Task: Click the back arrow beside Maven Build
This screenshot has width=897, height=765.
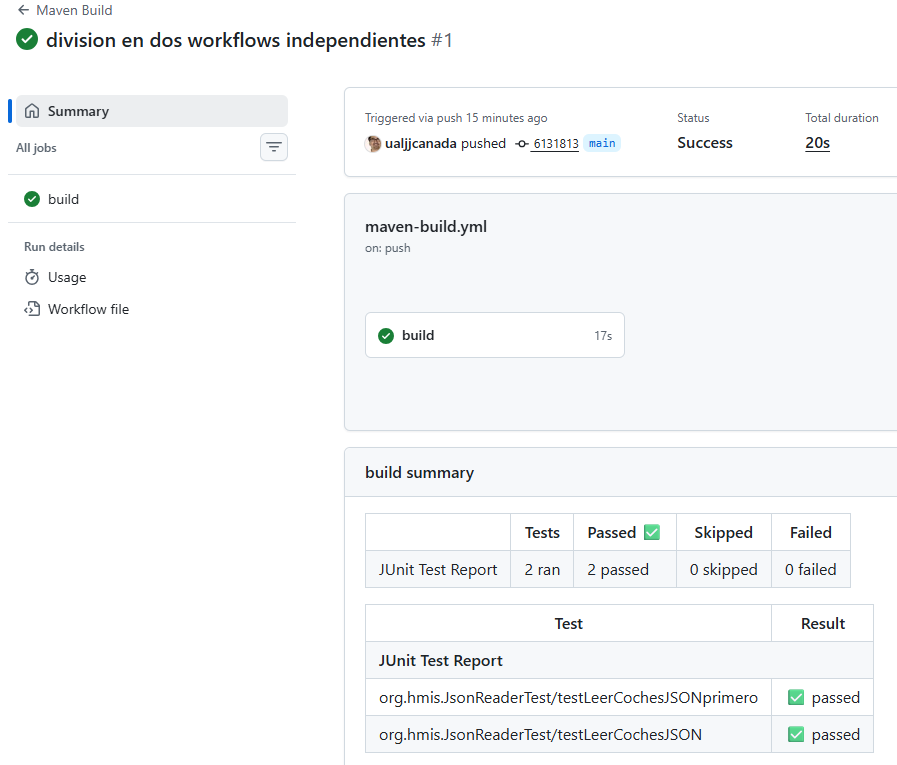Action: (x=23, y=10)
